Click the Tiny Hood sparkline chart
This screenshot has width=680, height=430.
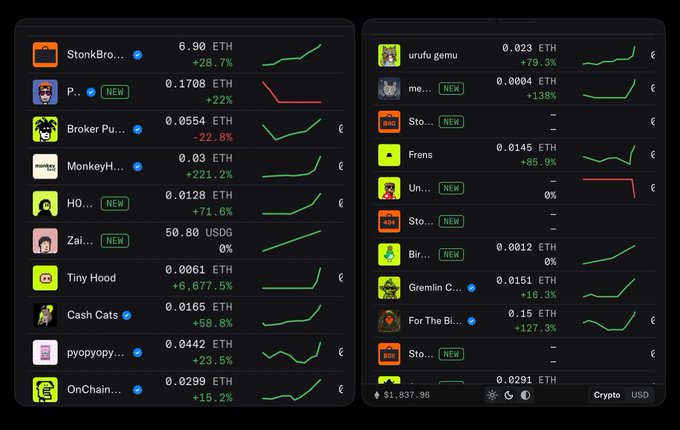click(x=291, y=278)
